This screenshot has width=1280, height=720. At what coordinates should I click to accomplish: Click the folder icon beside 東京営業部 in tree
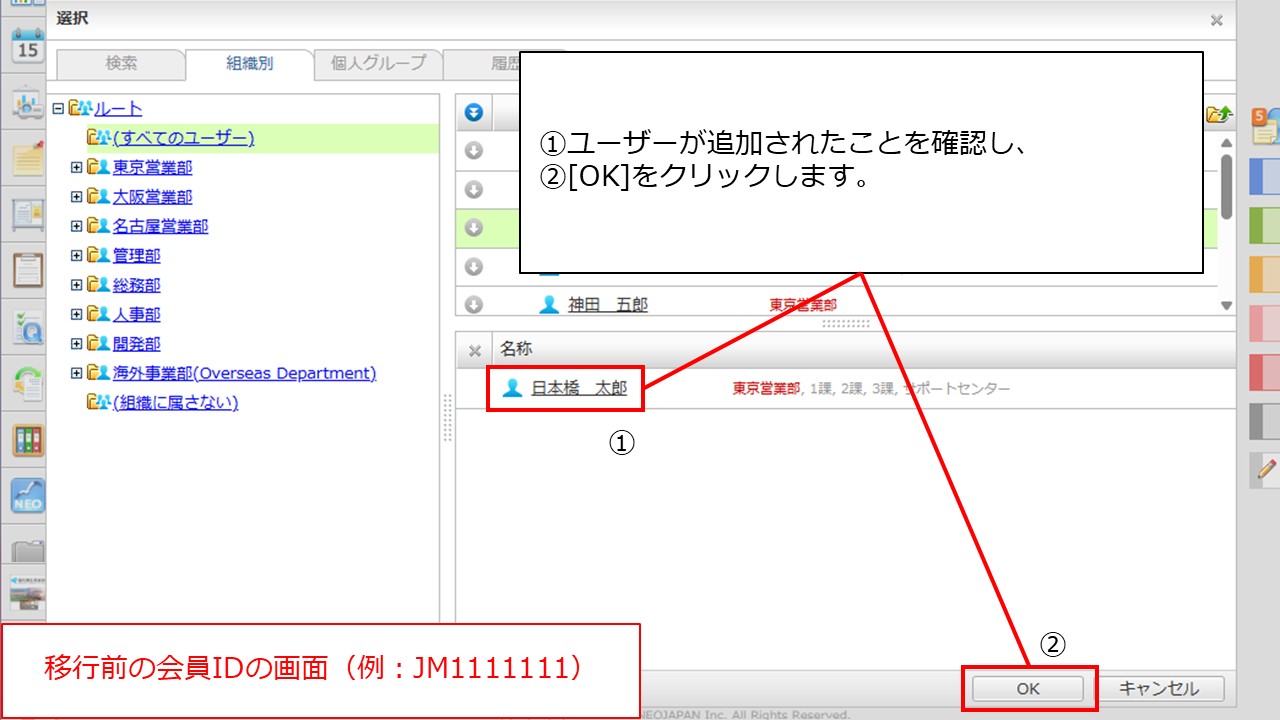point(98,167)
